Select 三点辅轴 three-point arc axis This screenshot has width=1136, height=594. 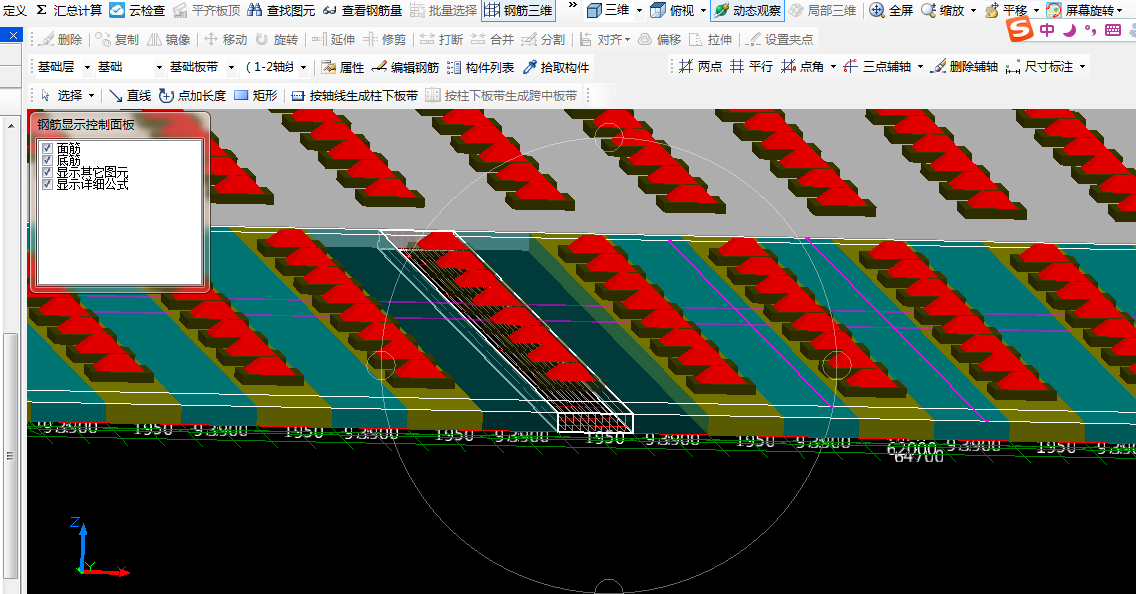pyautogui.click(x=877, y=66)
